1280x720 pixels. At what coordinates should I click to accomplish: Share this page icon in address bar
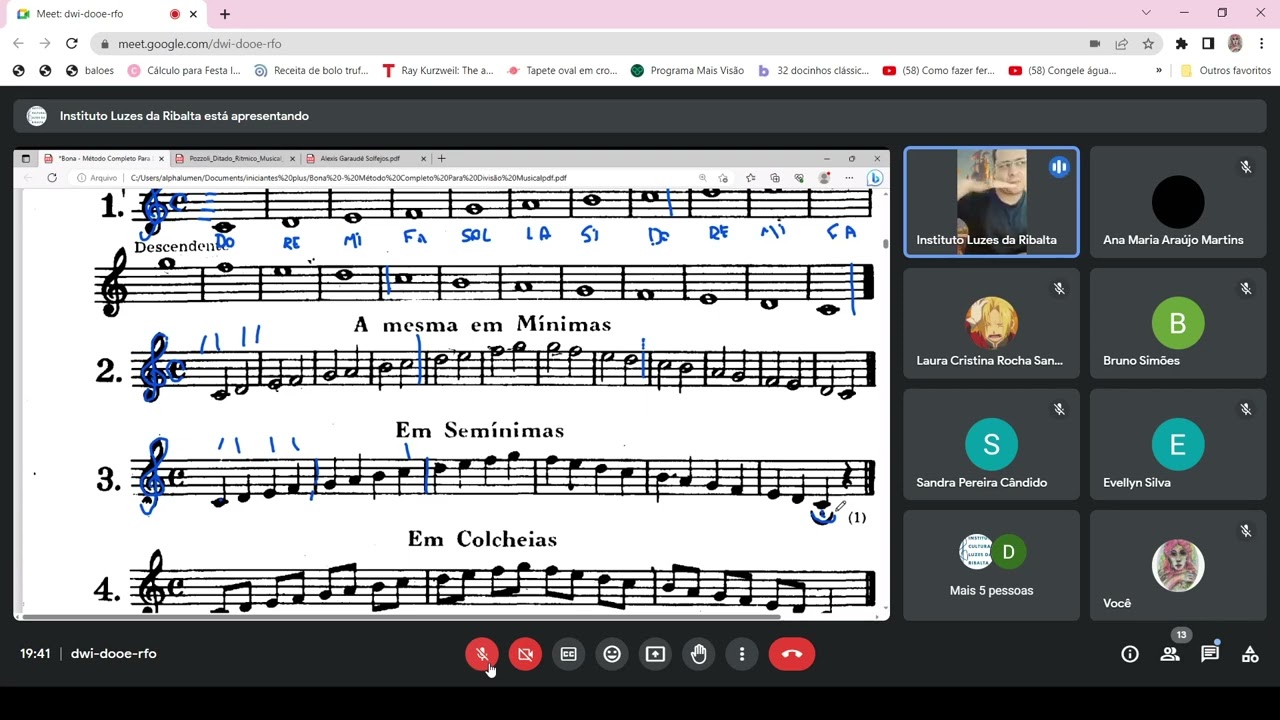coord(1122,44)
